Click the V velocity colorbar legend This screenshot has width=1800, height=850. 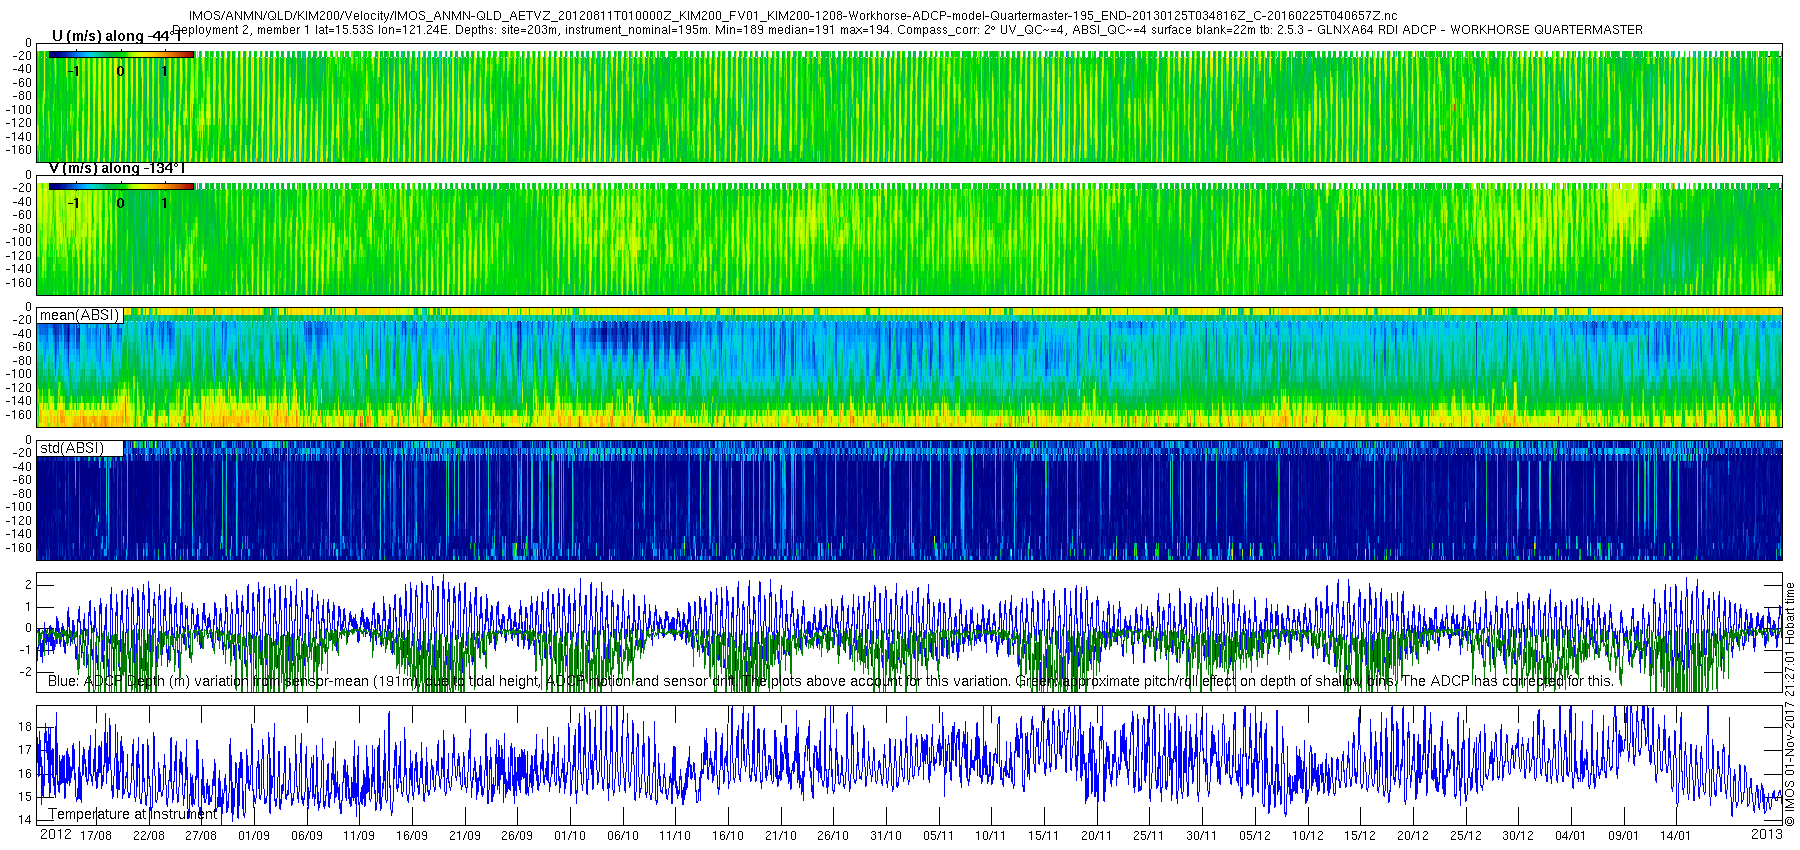[121, 186]
